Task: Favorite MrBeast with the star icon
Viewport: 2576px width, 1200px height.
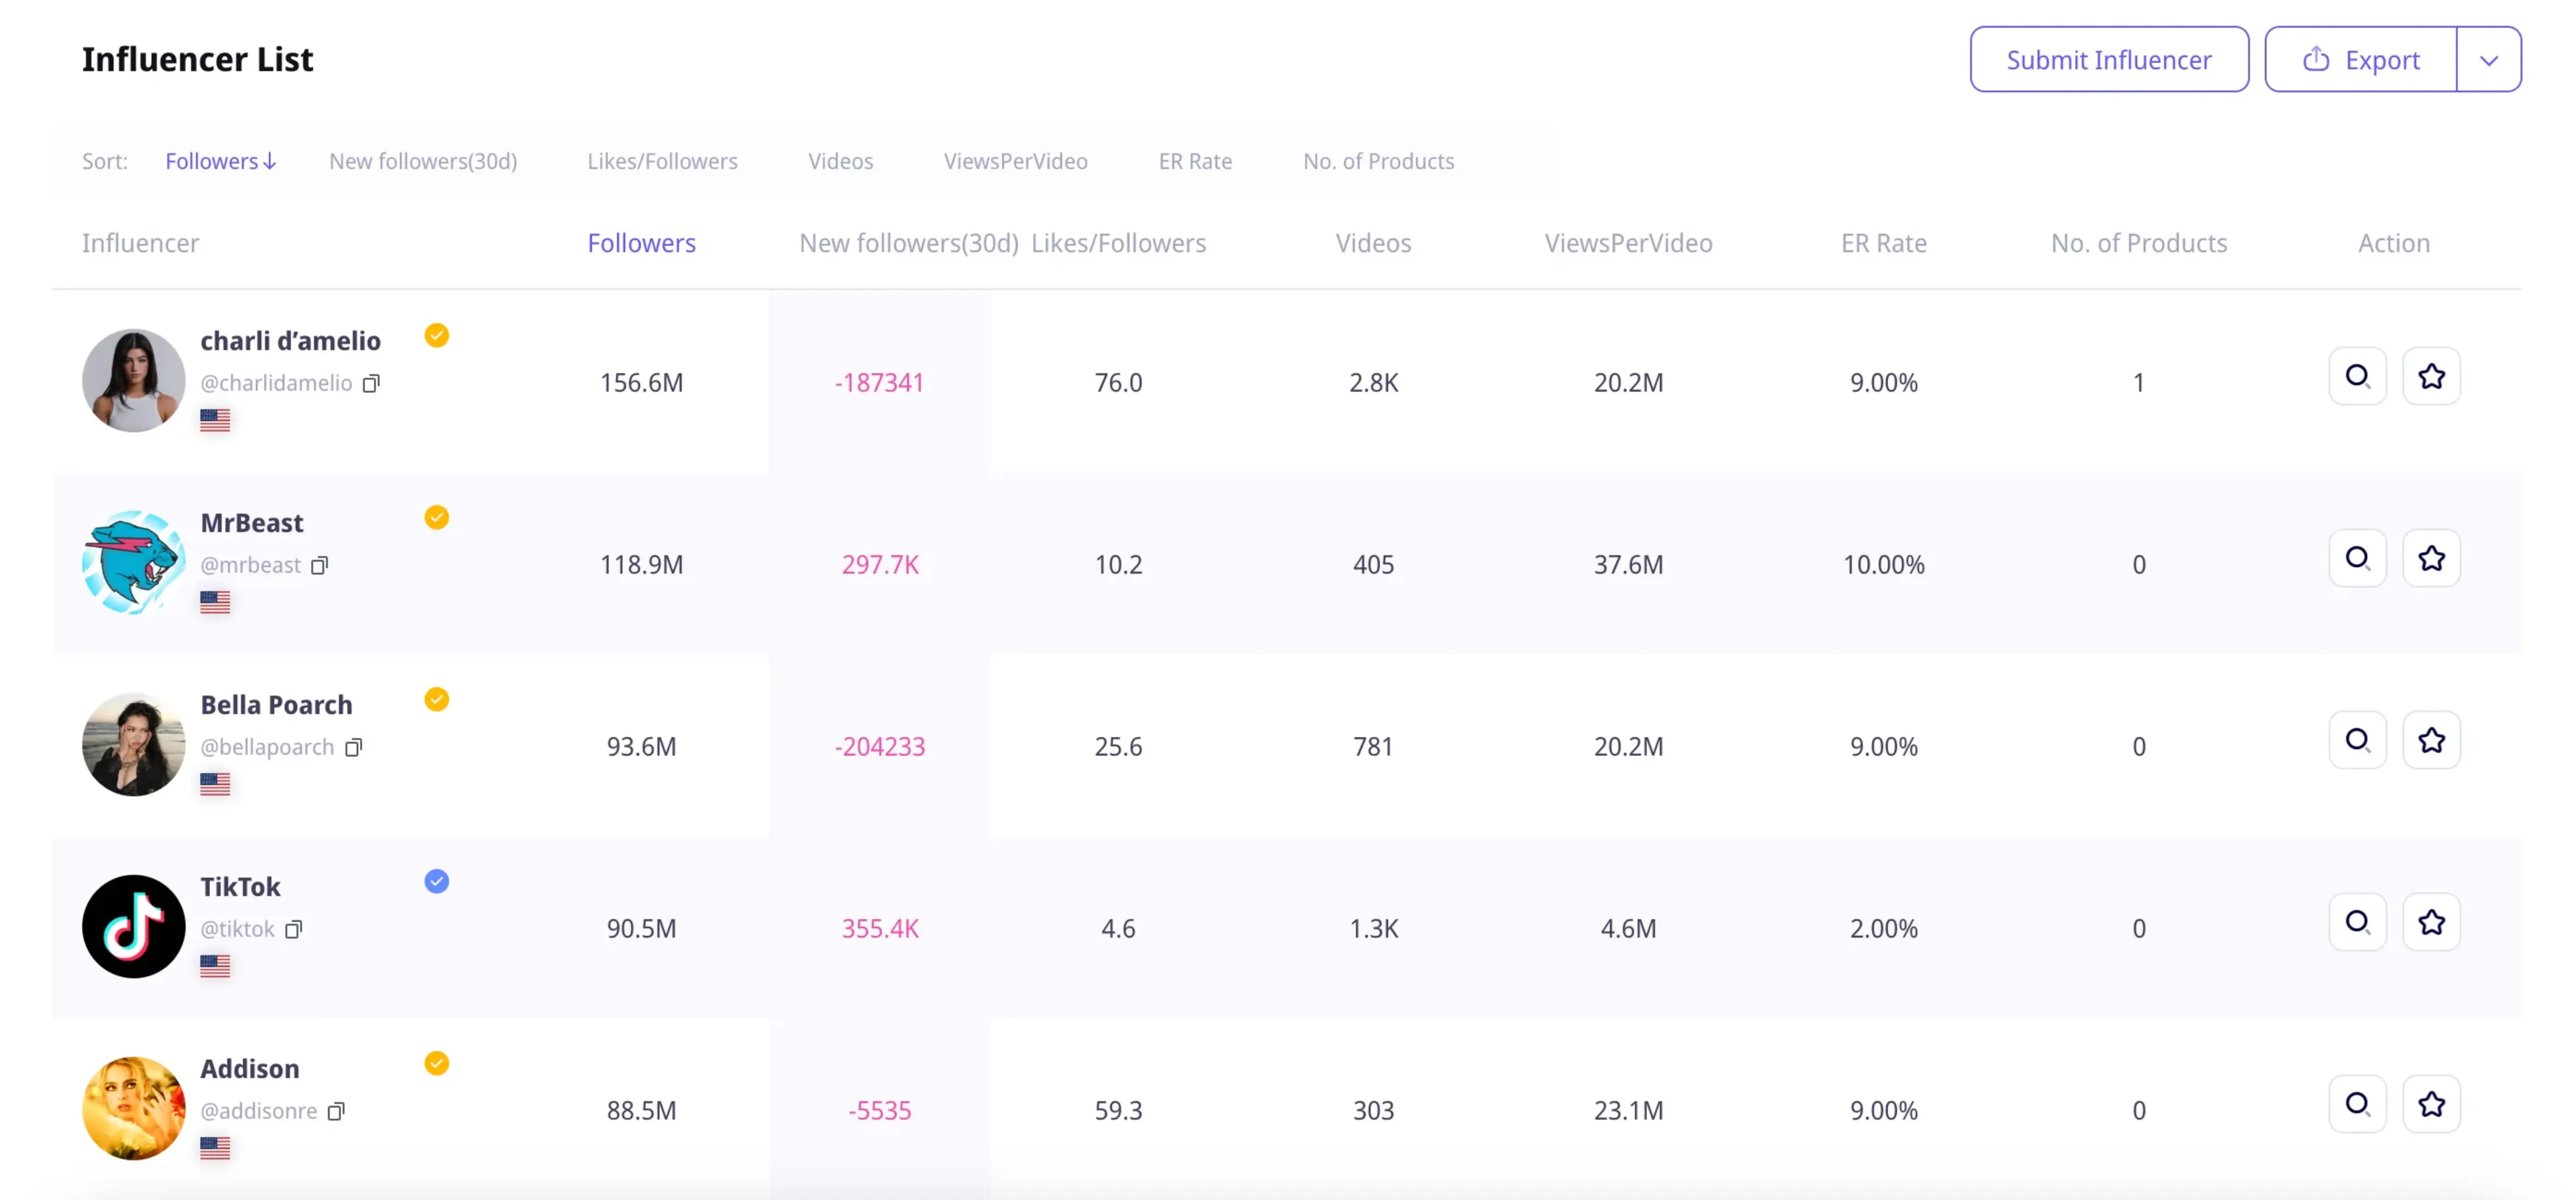Action: 2431,558
